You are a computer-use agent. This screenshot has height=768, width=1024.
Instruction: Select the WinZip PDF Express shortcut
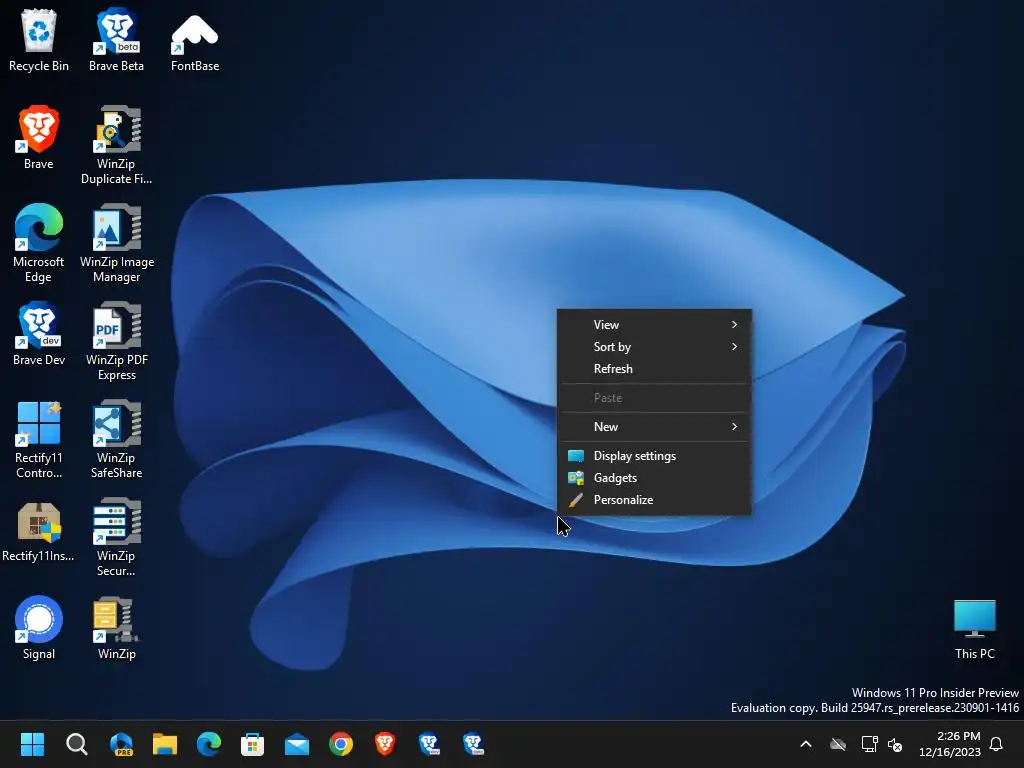[117, 341]
